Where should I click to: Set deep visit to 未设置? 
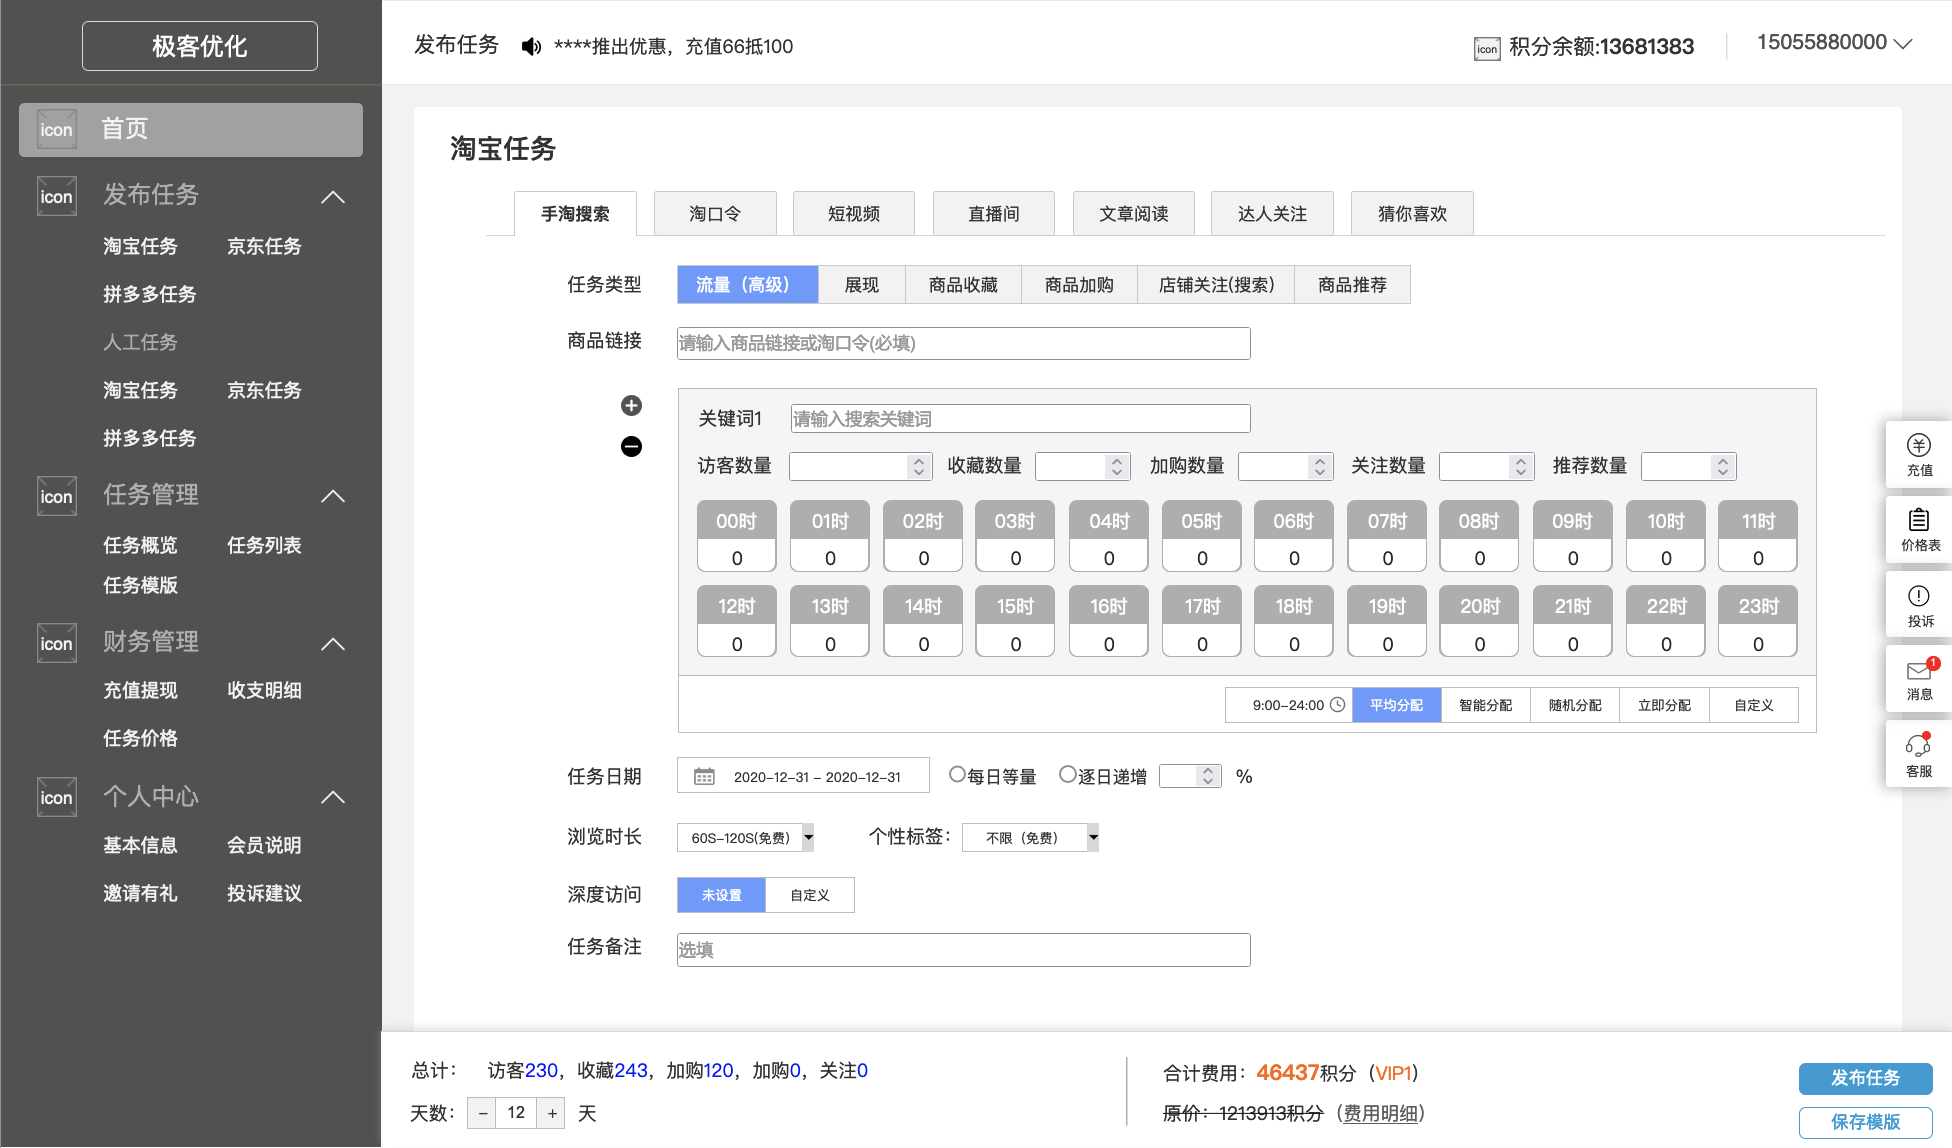click(x=721, y=895)
